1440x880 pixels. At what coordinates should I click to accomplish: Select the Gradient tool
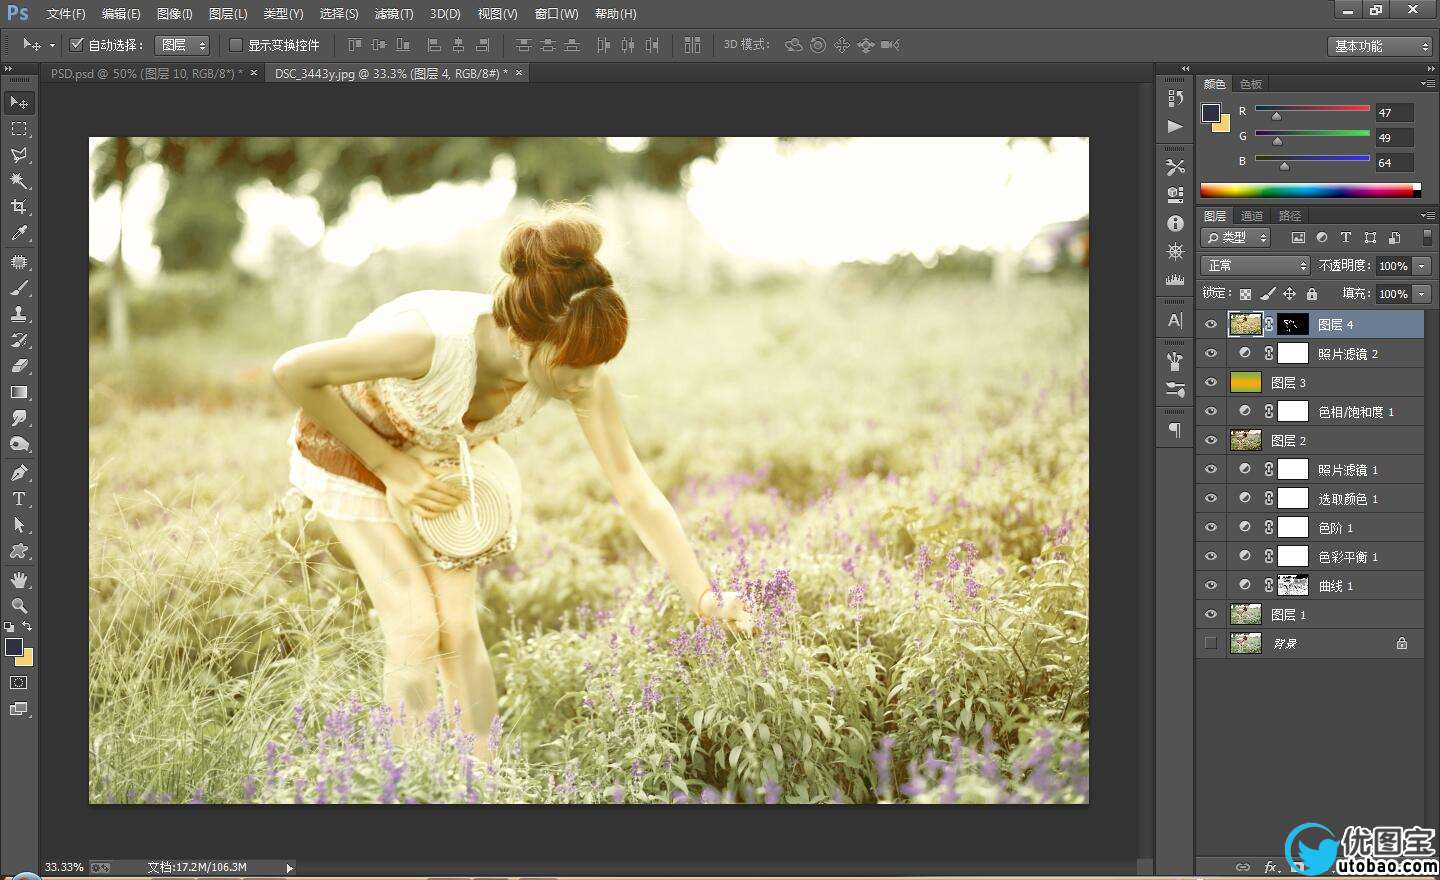[19, 392]
